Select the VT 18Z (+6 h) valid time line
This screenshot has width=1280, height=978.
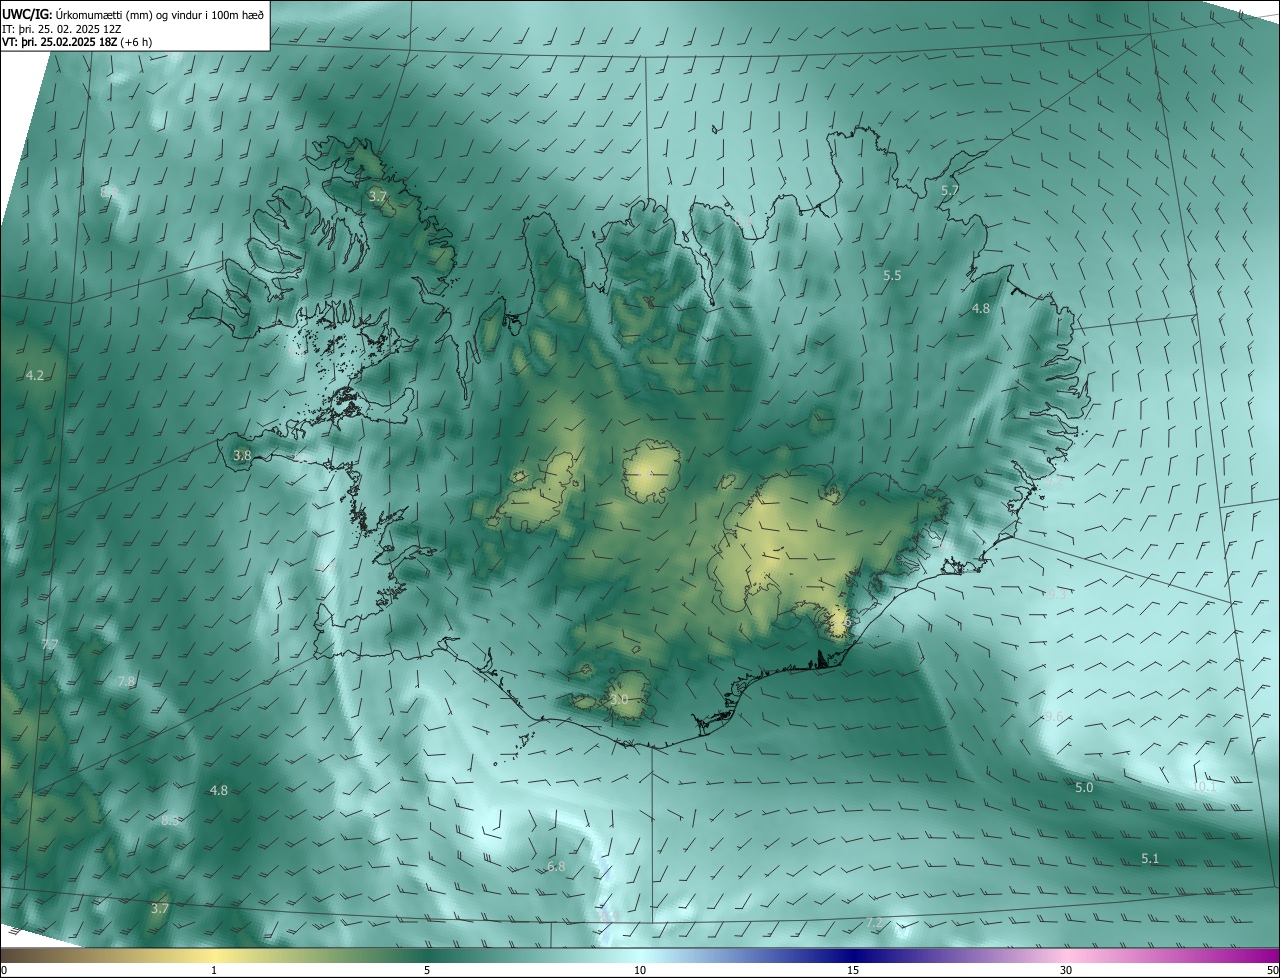(x=77, y=42)
